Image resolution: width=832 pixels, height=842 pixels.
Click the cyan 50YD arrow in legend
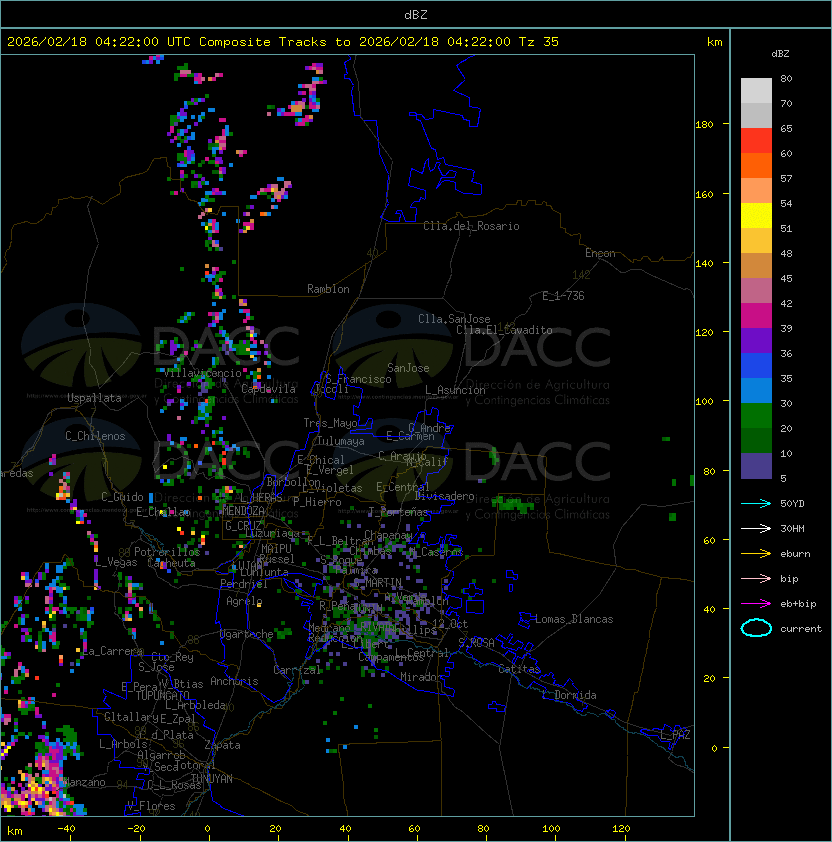[x=756, y=503]
